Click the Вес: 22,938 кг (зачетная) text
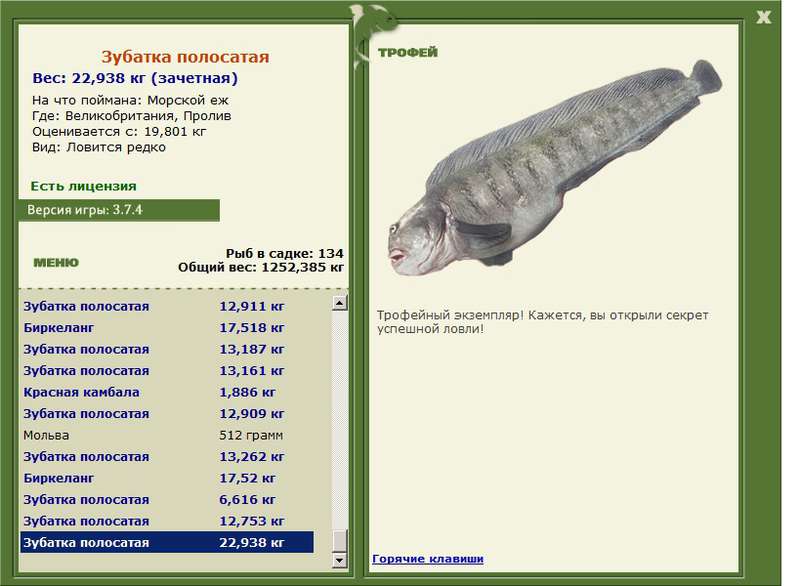 tap(135, 78)
